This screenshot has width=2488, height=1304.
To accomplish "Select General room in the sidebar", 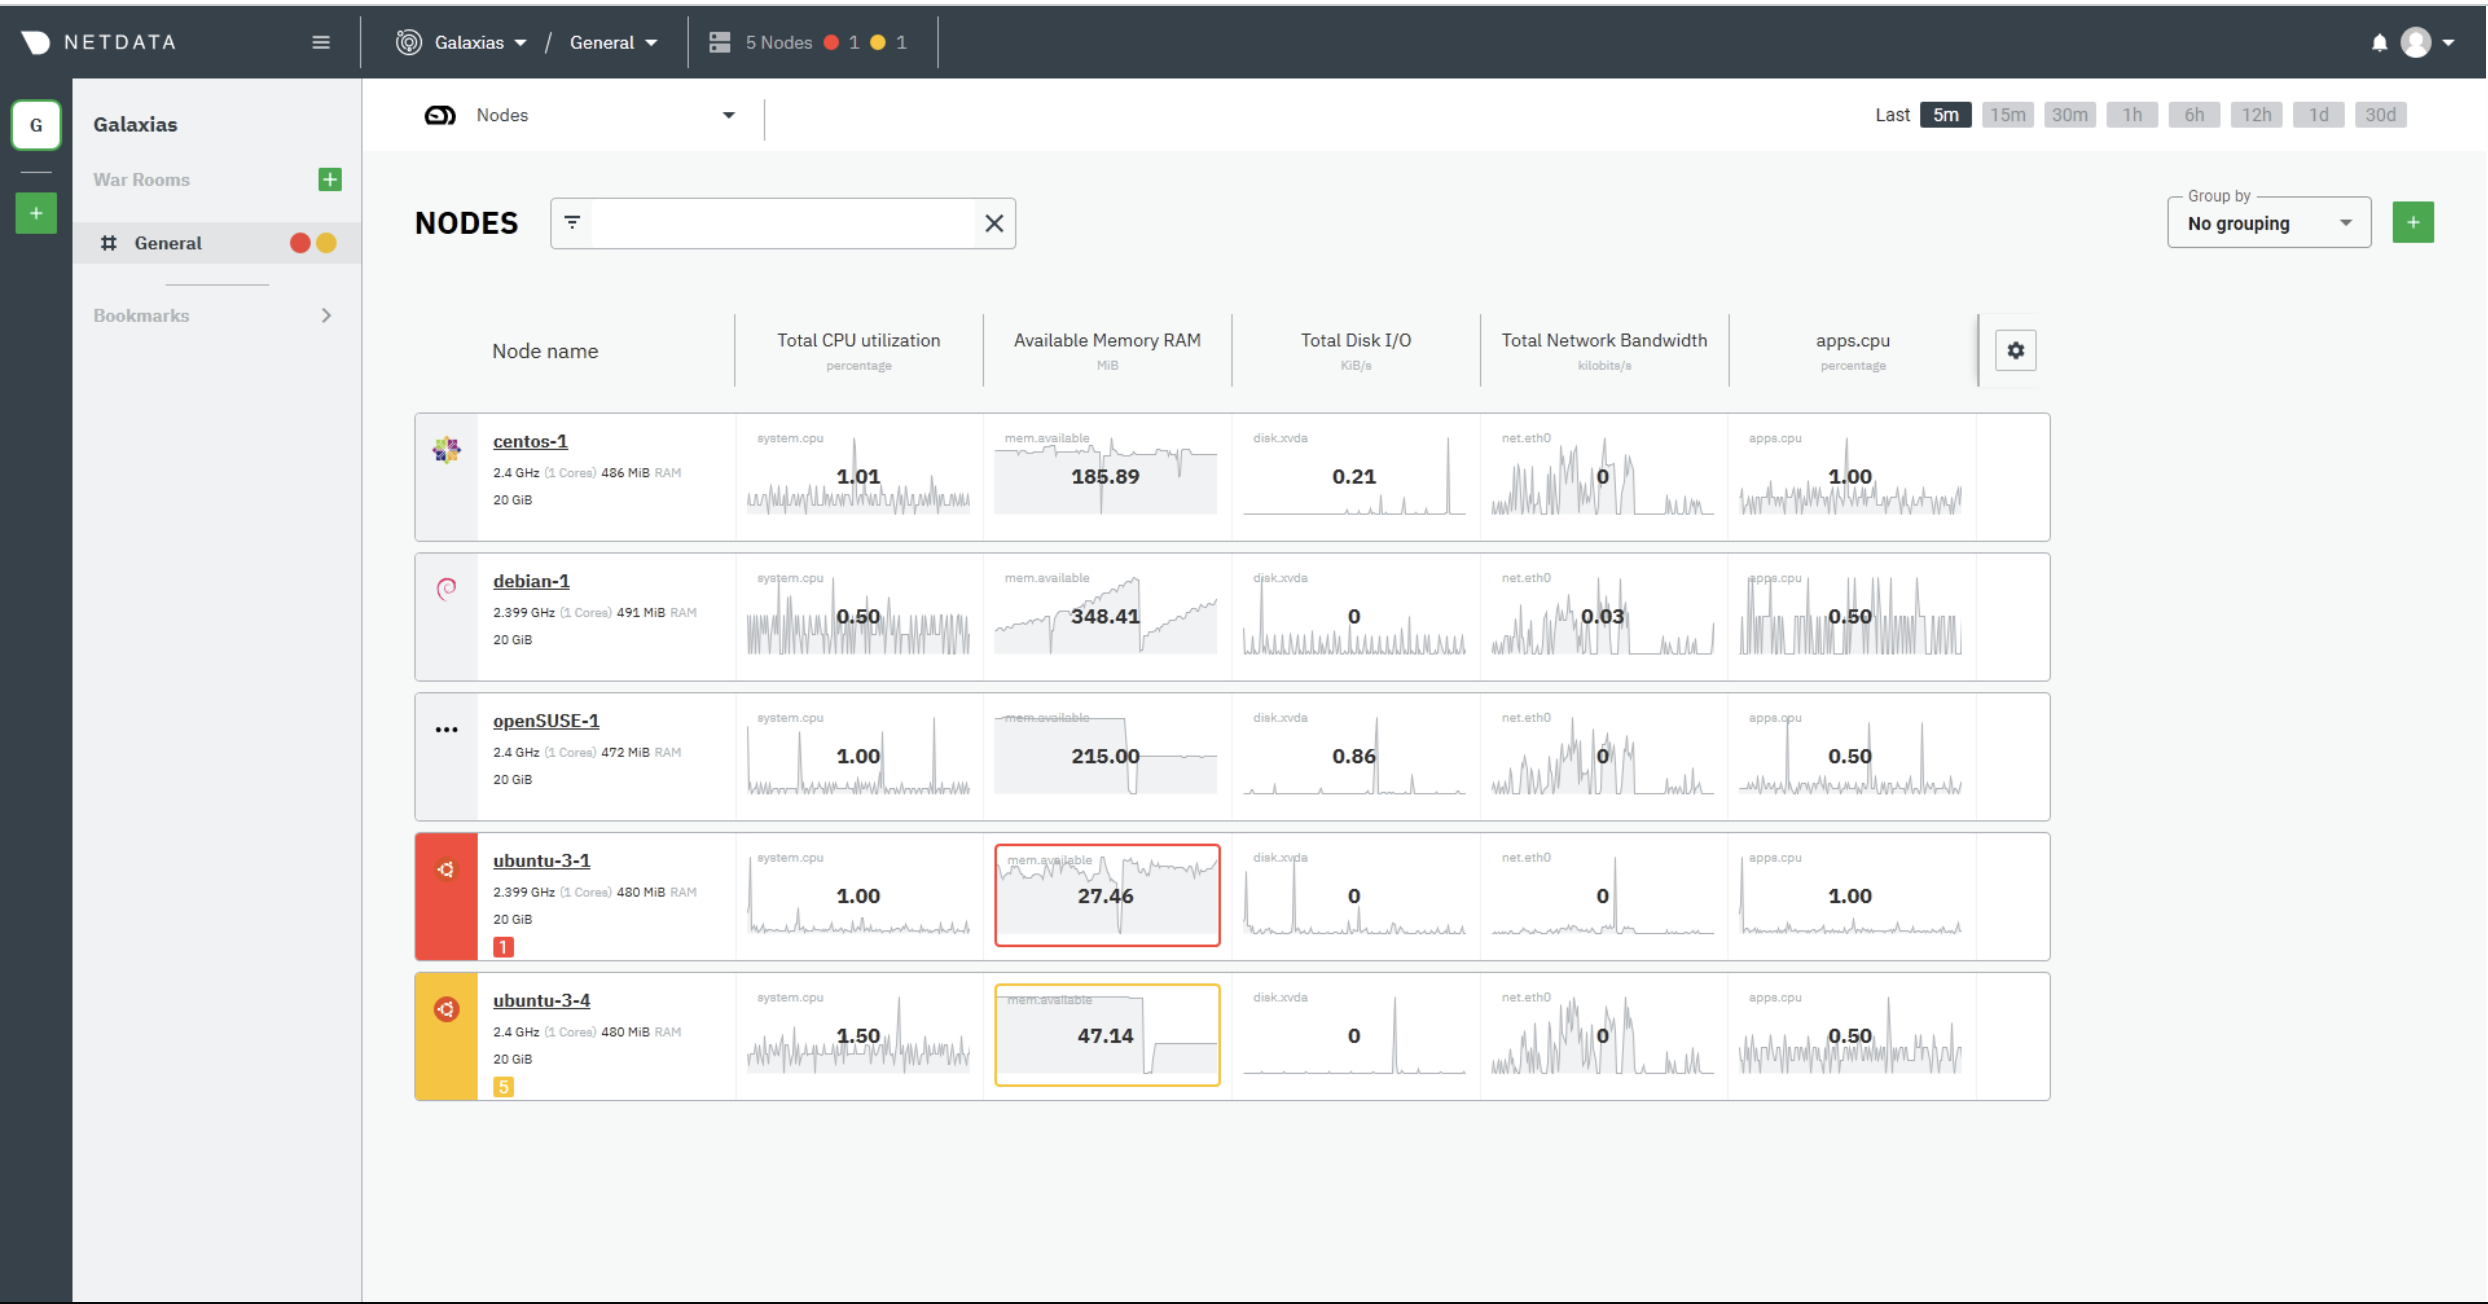I will click(168, 243).
